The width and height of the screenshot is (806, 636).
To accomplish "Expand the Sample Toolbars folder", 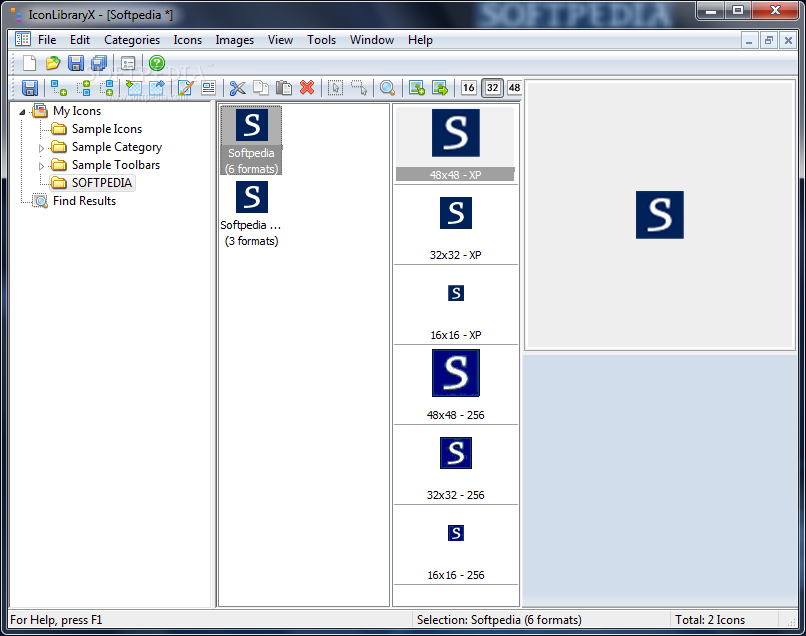I will (41, 166).
